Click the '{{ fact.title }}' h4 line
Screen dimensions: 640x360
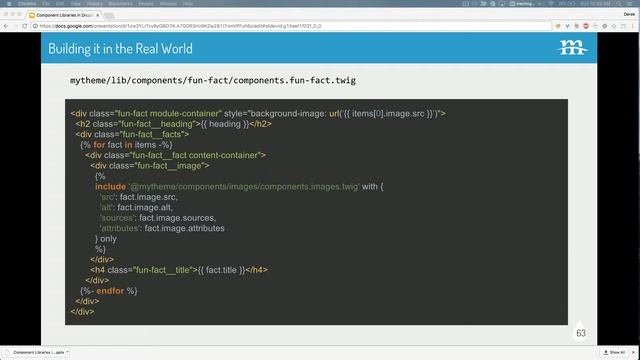pos(179,270)
